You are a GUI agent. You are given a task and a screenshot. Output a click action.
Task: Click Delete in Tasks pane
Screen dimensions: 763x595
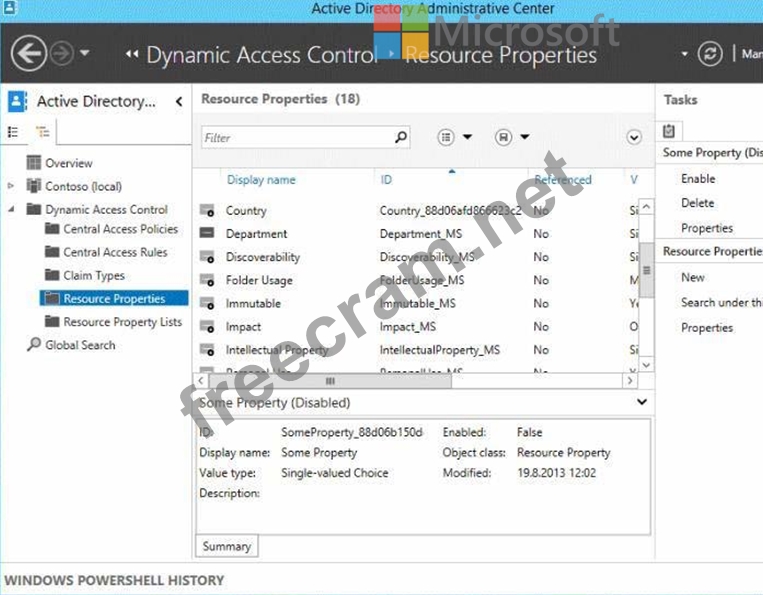click(698, 203)
